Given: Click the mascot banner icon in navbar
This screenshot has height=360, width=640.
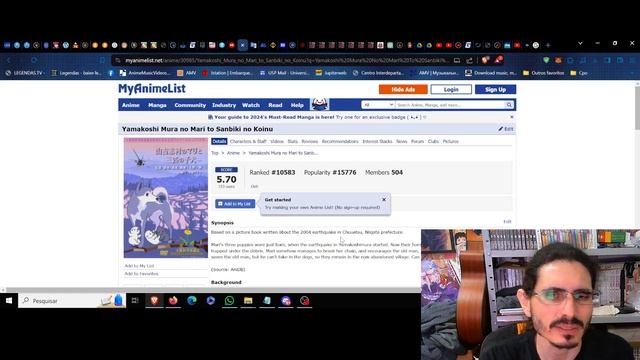Looking at the screenshot, I should [x=319, y=104].
